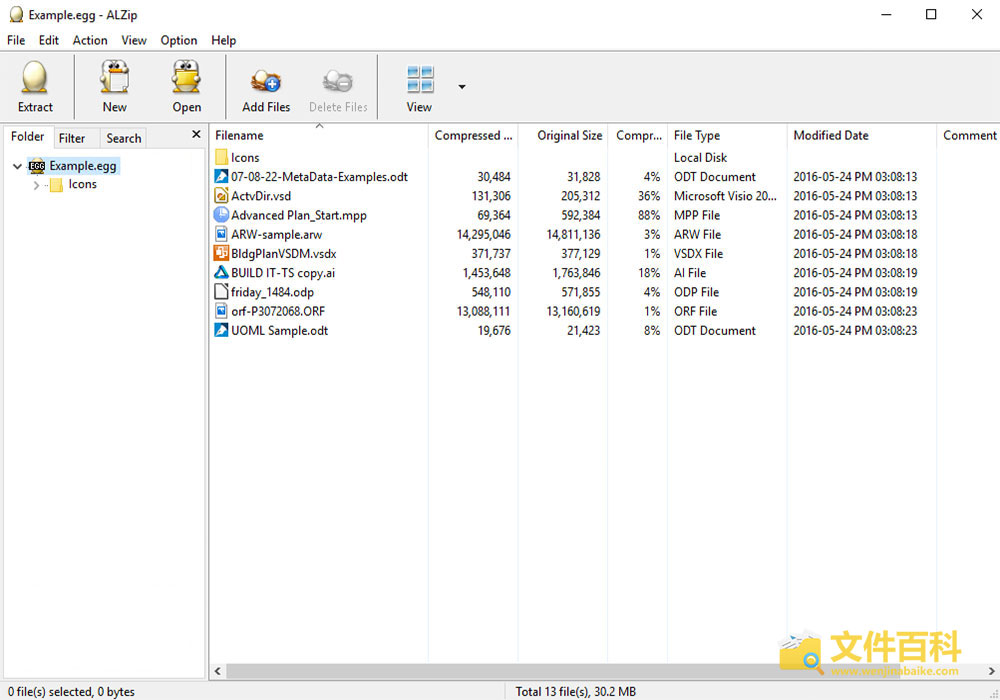1000x700 pixels.
Task: Click the ActvDir.vsd file icon
Action: point(221,196)
